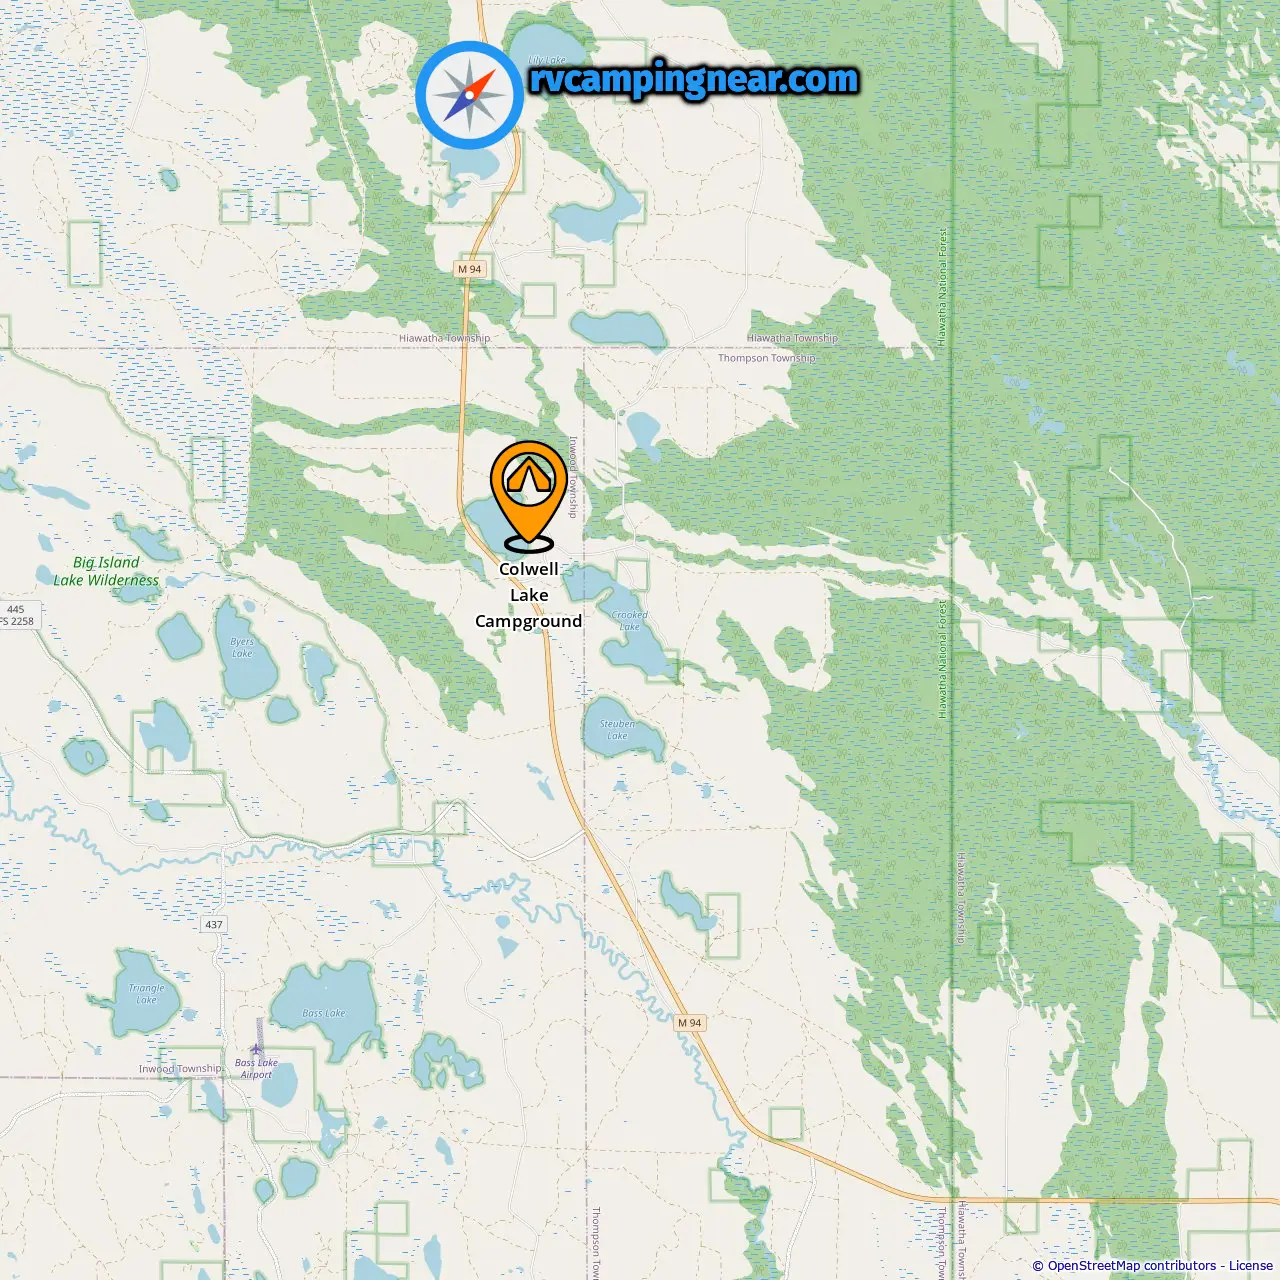Click the Bass Lake label
The height and width of the screenshot is (1280, 1280).
[323, 1013]
